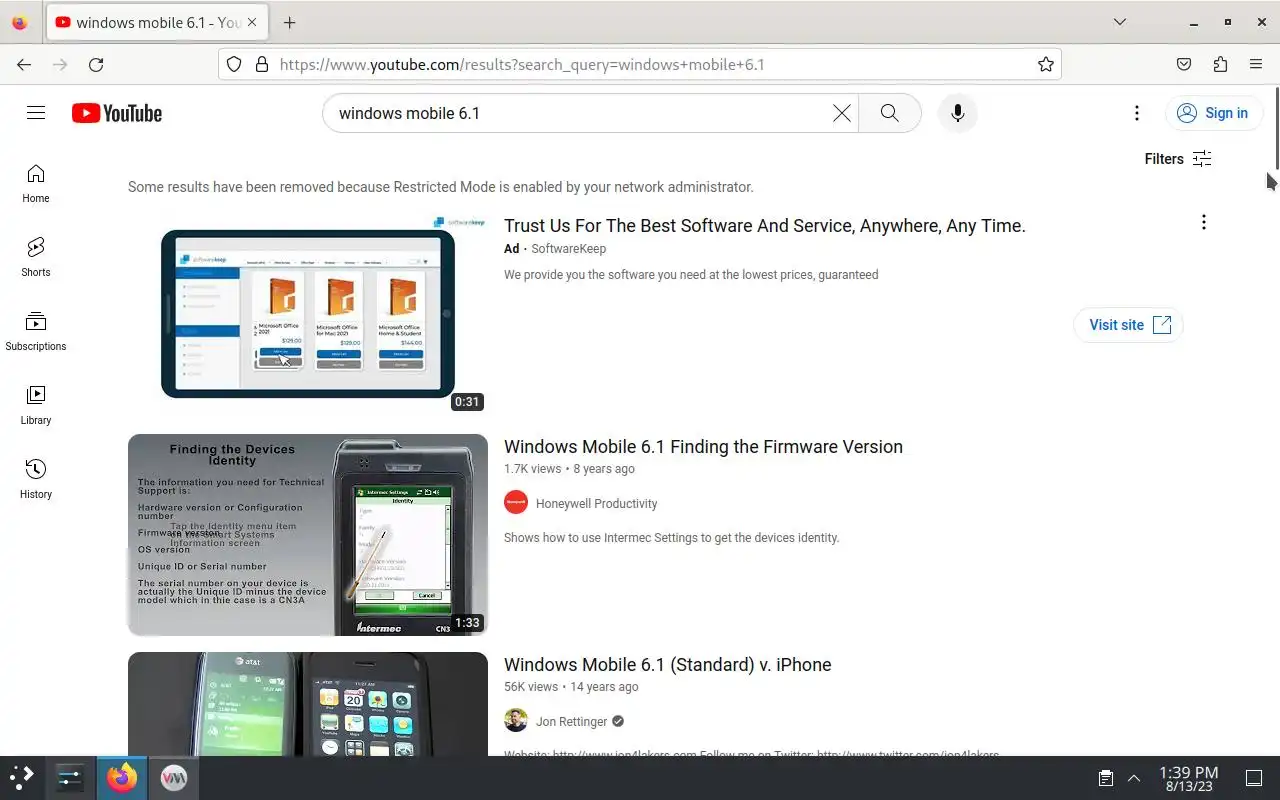
Task: Focus the Firefox URL address bar
Action: tap(640, 65)
